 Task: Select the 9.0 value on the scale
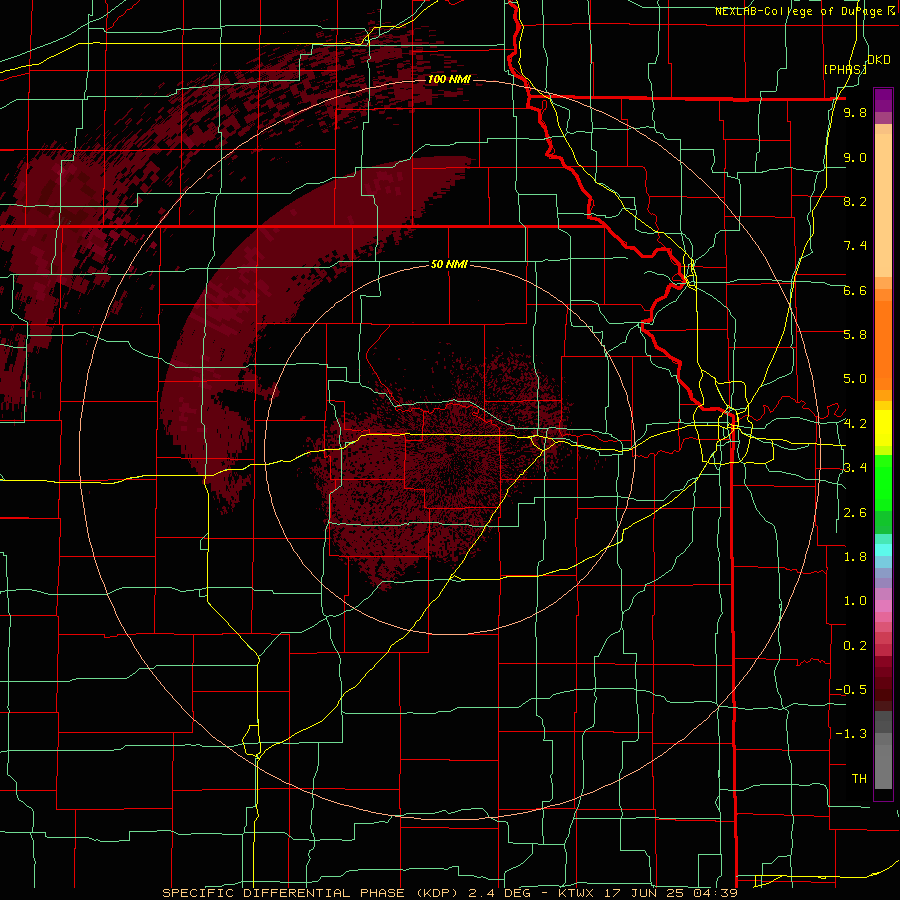(855, 157)
